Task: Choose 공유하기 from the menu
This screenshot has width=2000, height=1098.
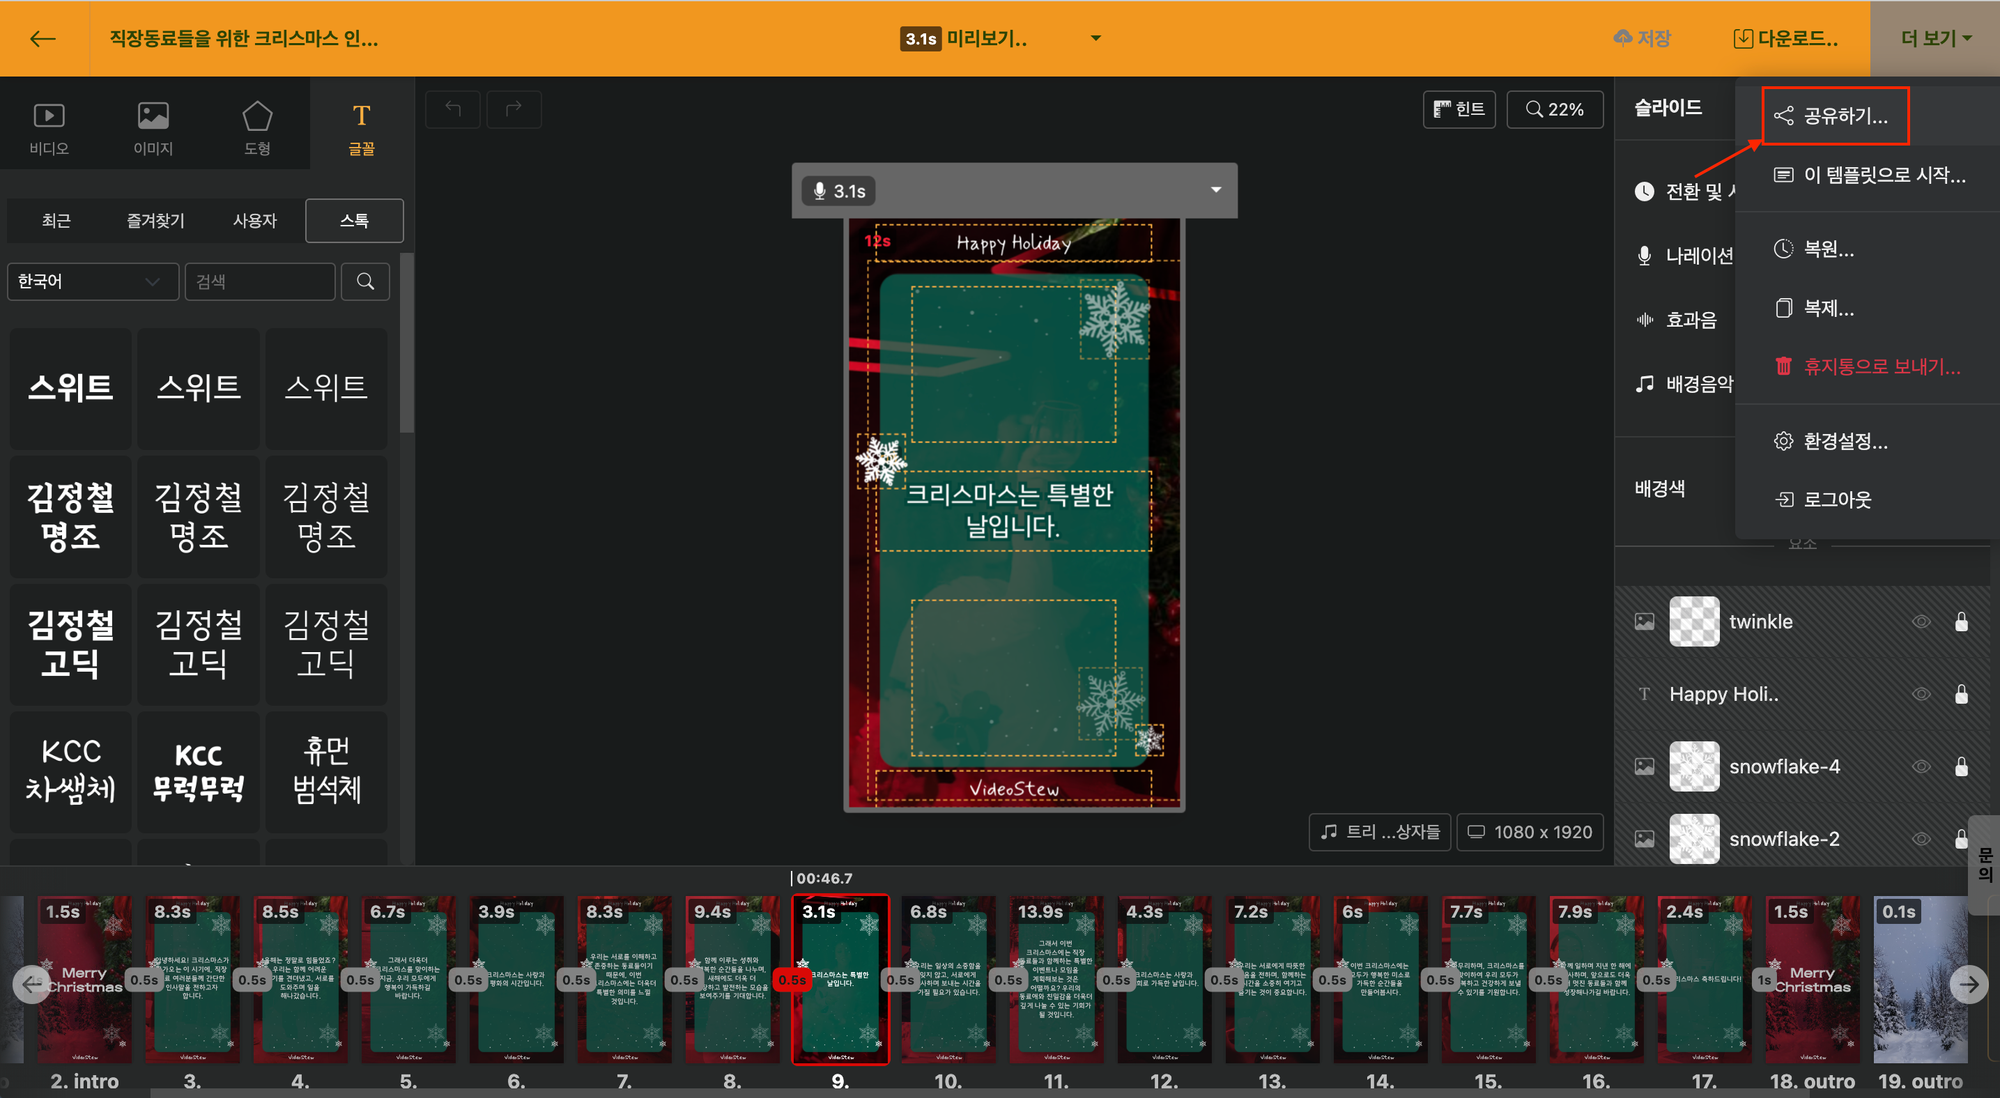Action: coord(1835,116)
